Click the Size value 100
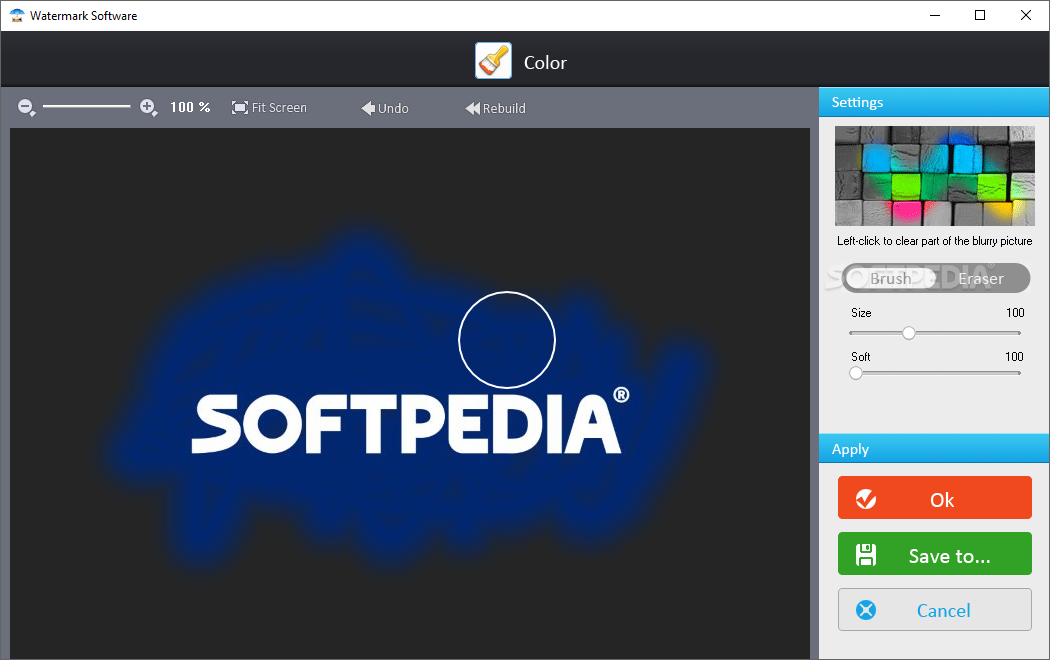The image size is (1050, 660). (1015, 313)
